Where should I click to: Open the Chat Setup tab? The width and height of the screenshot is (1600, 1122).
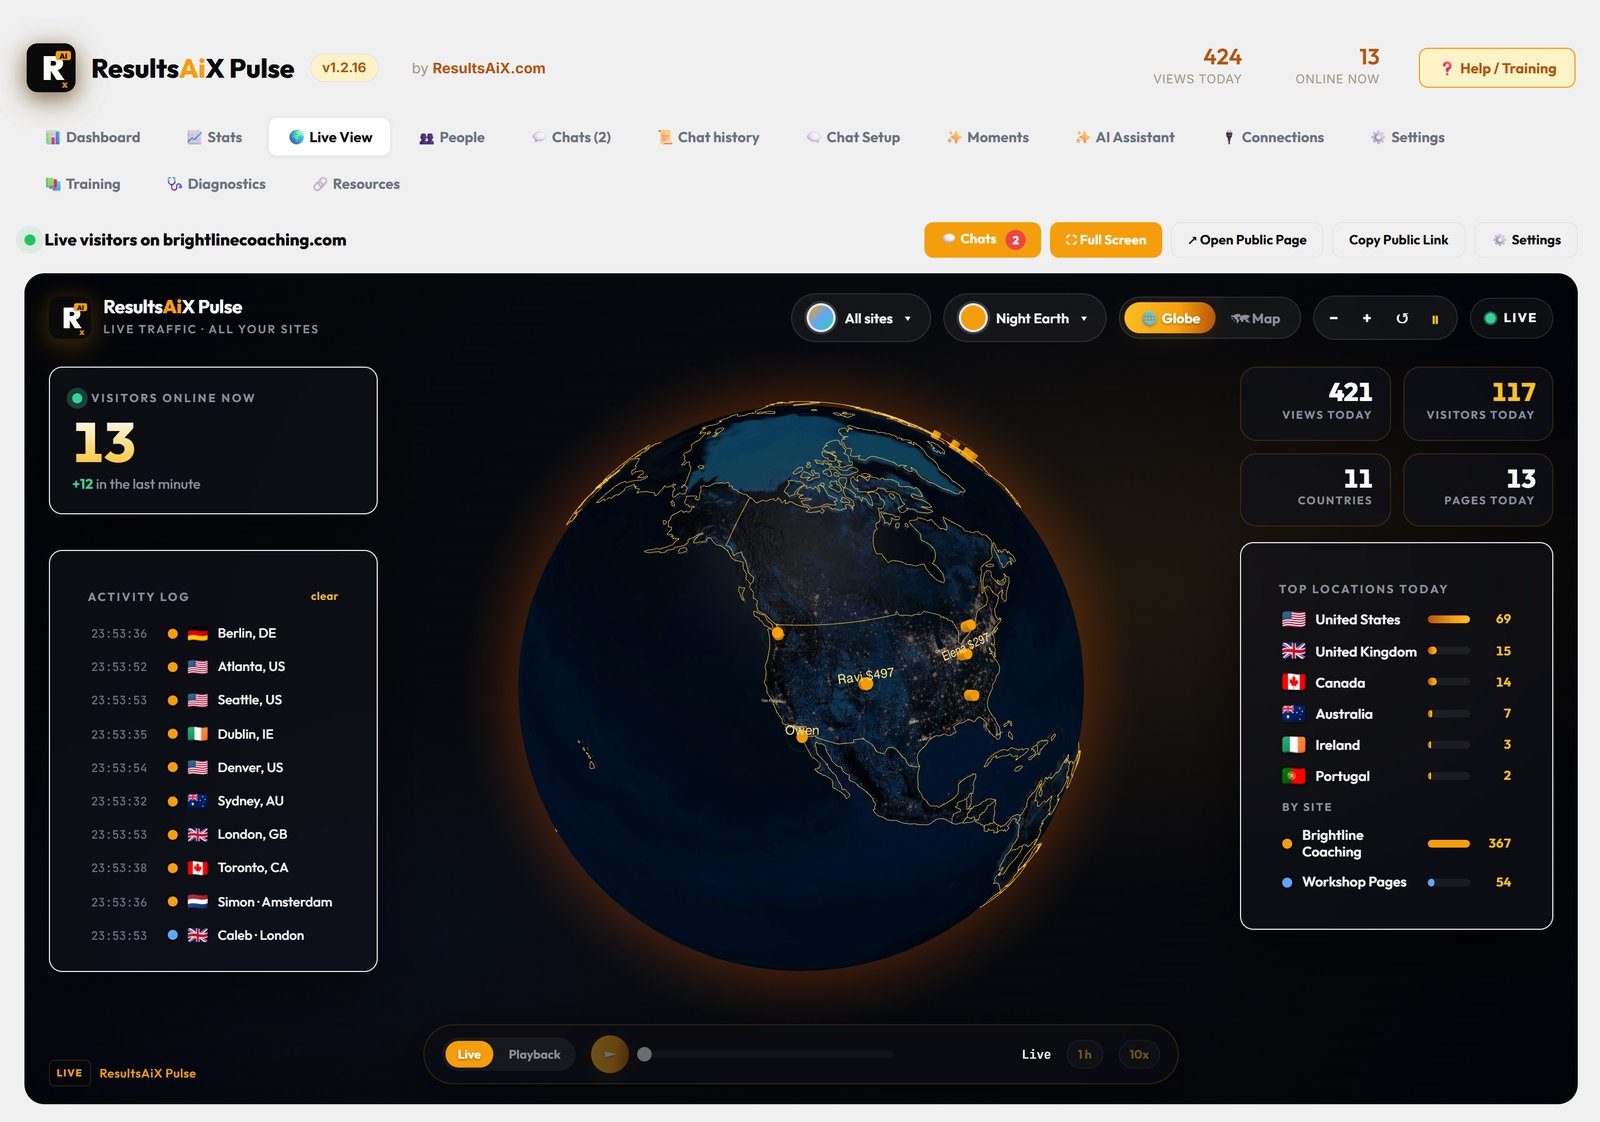tap(853, 137)
